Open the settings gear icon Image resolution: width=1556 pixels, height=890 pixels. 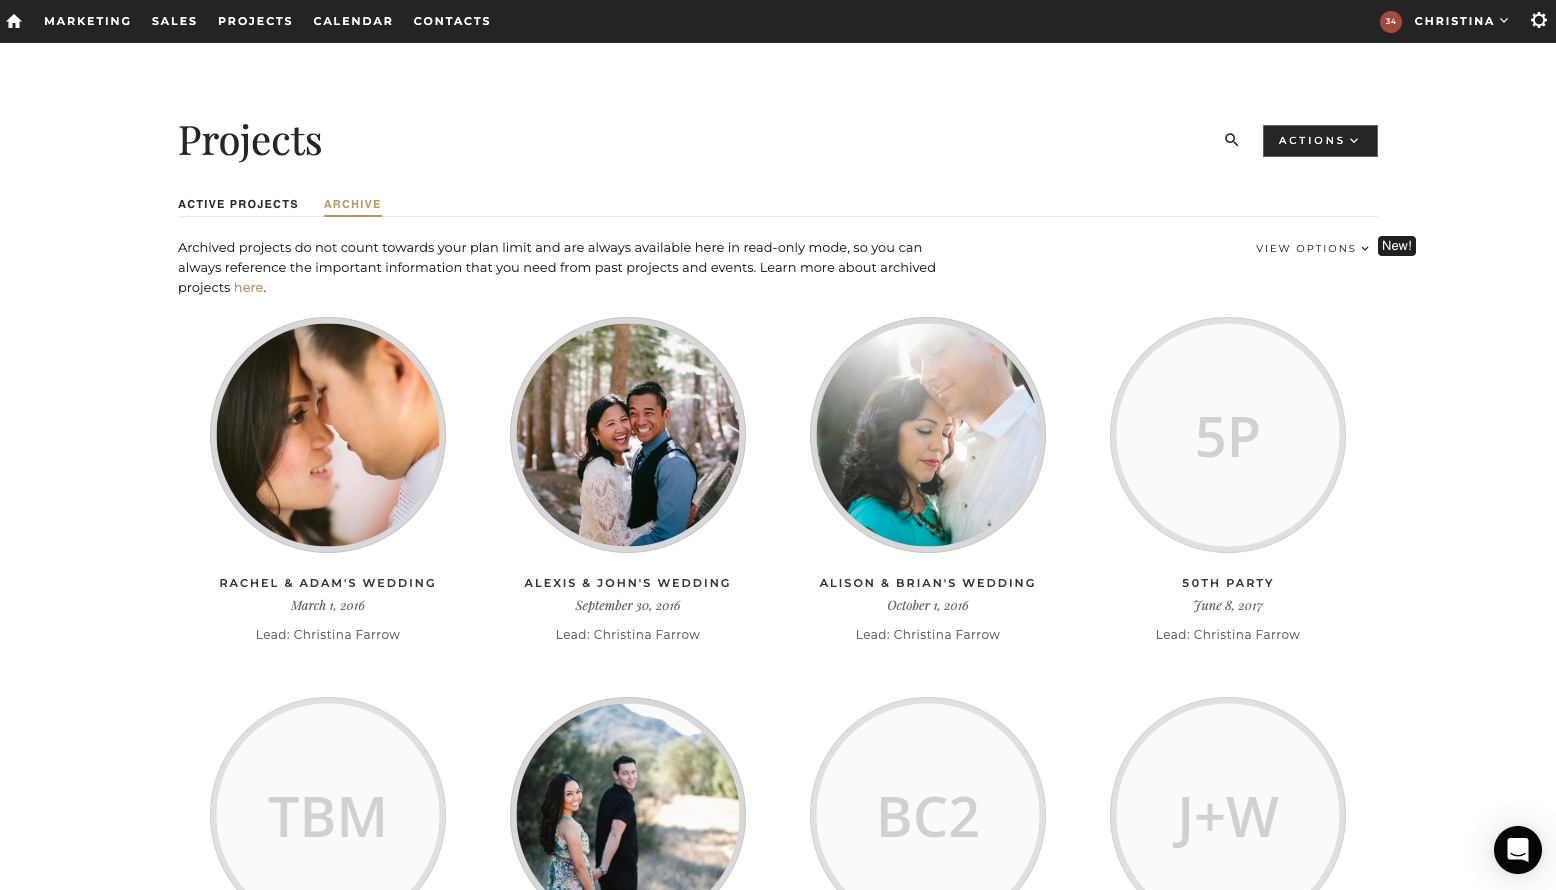[x=1538, y=20]
